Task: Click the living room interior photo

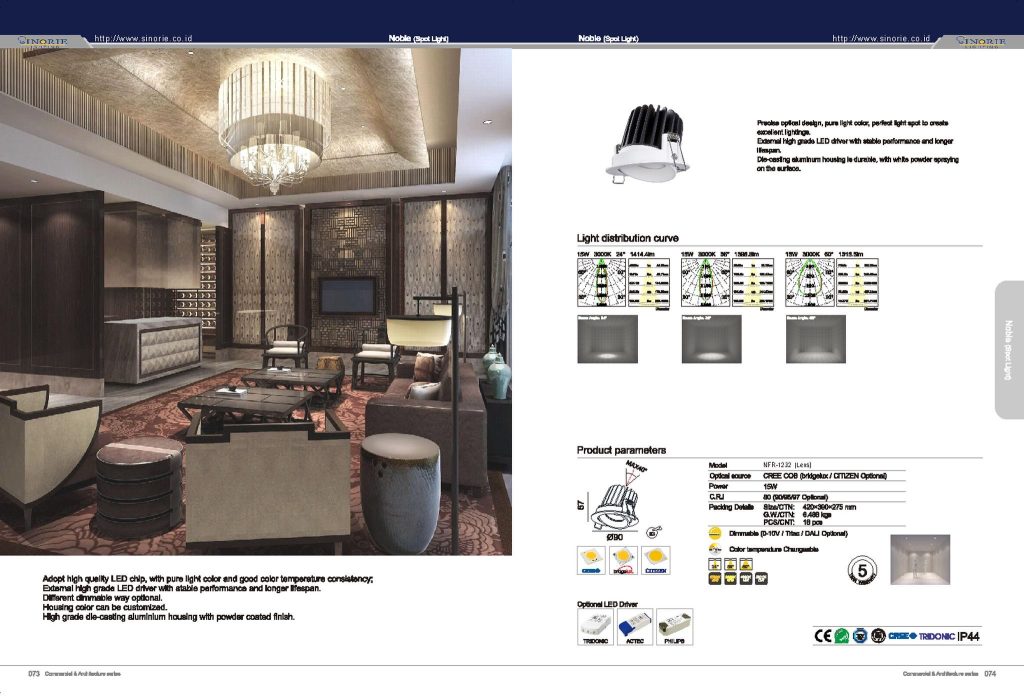Action: pos(255,300)
